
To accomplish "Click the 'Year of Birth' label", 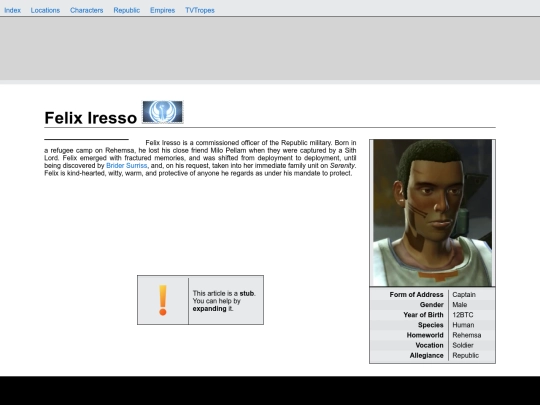I will [x=423, y=315].
